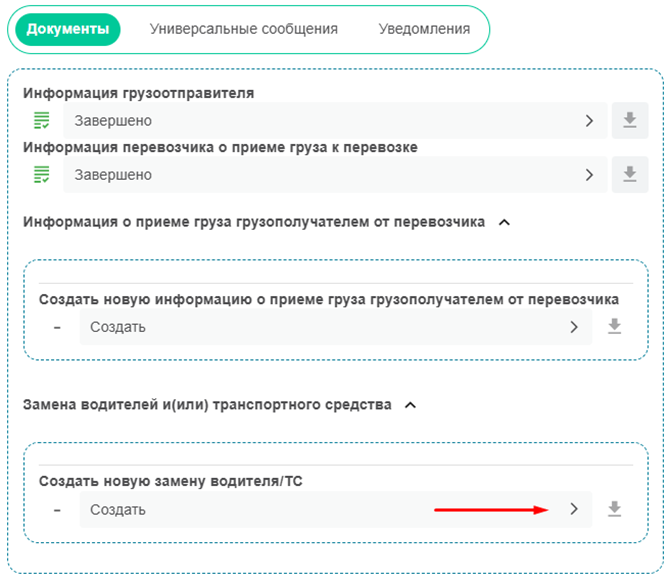Click download icon in замена водителя/ТС row

(x=615, y=509)
